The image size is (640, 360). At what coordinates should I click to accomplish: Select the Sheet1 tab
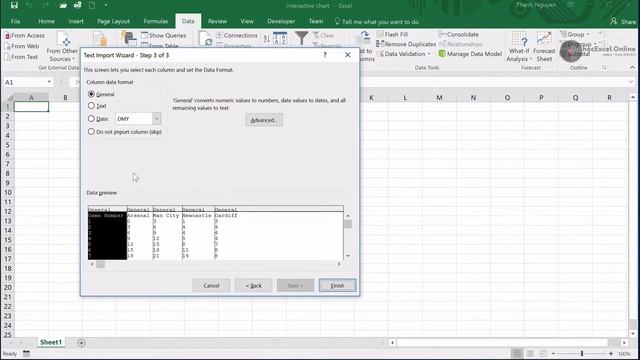(51, 342)
